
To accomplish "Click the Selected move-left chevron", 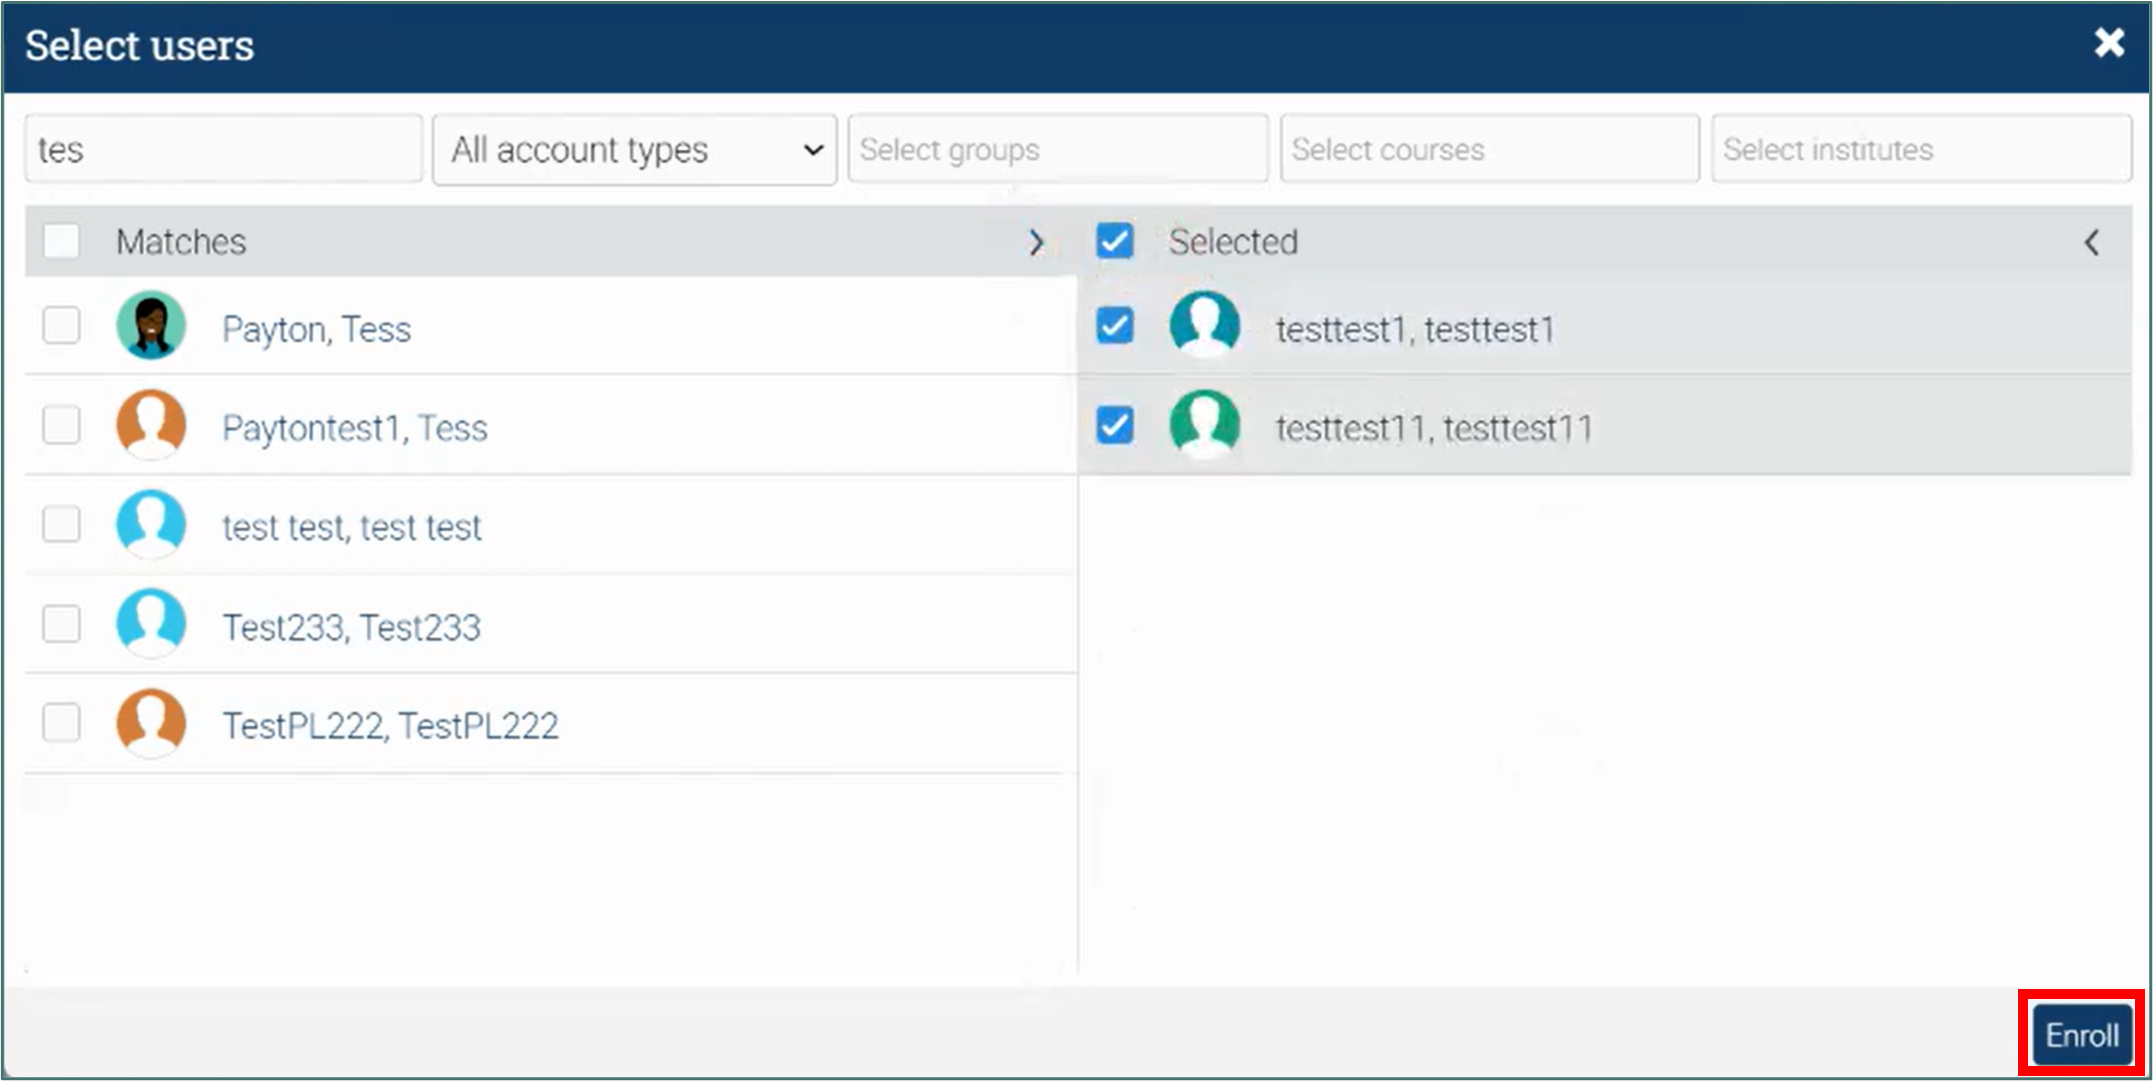I will point(2091,243).
